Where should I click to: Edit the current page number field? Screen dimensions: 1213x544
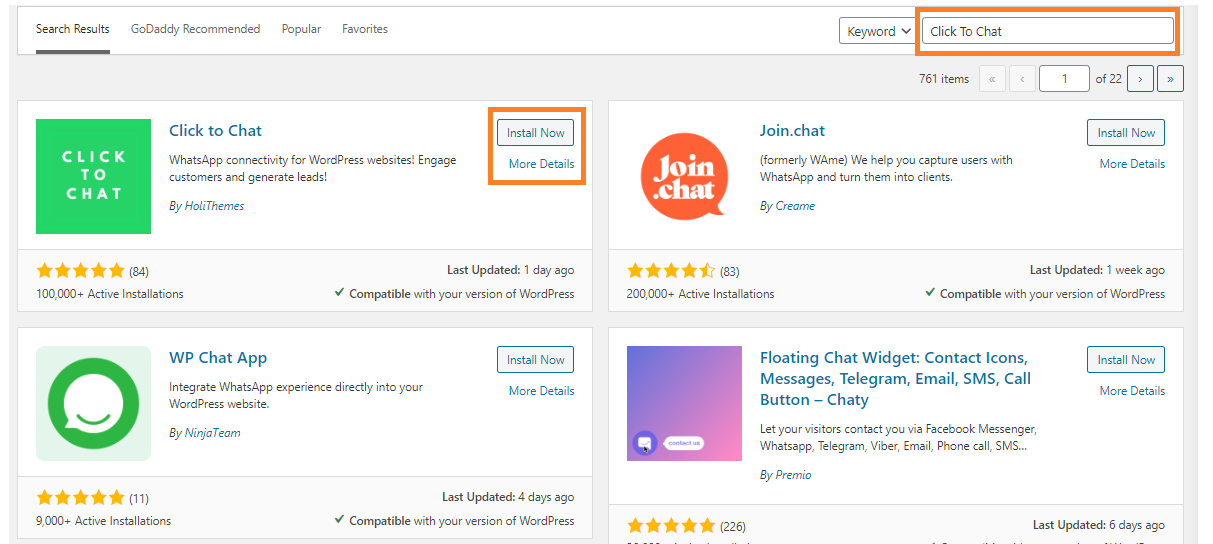1064,79
